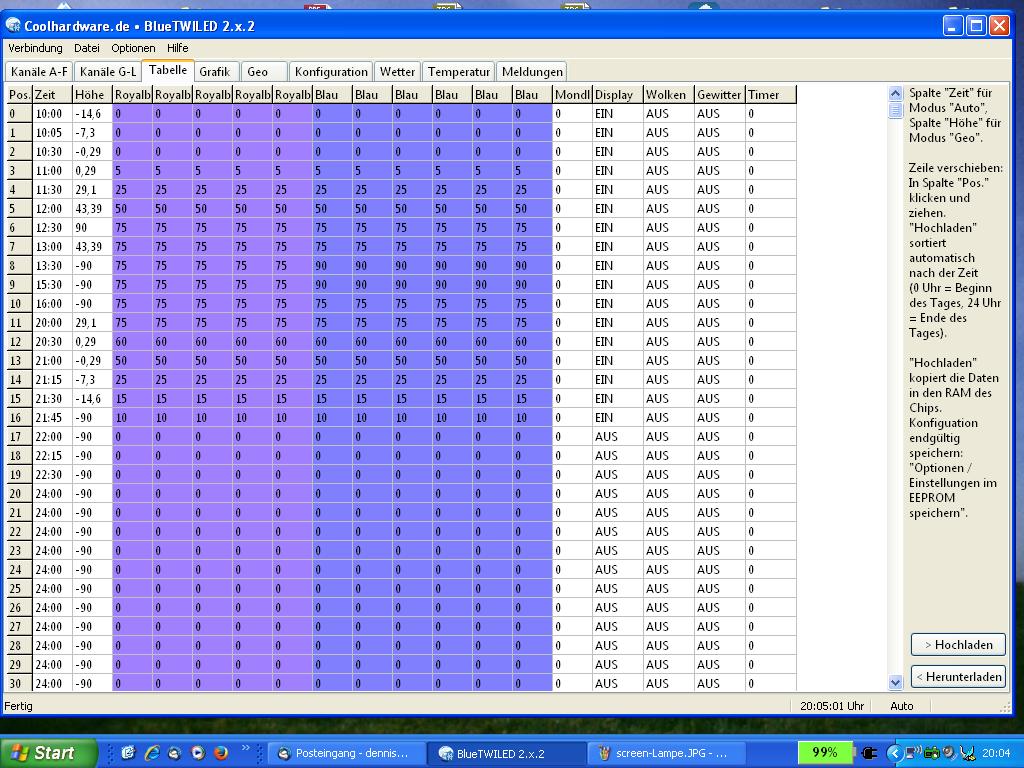The image size is (1024, 768).
Task: Expand the quick launch overflow chevron
Action: [246, 747]
